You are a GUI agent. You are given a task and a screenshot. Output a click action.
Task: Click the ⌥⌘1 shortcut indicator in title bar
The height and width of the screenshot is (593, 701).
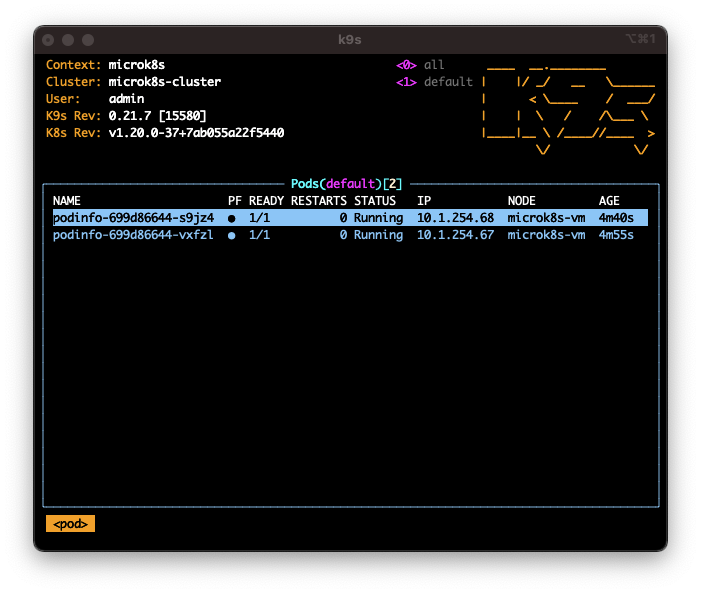click(639, 39)
